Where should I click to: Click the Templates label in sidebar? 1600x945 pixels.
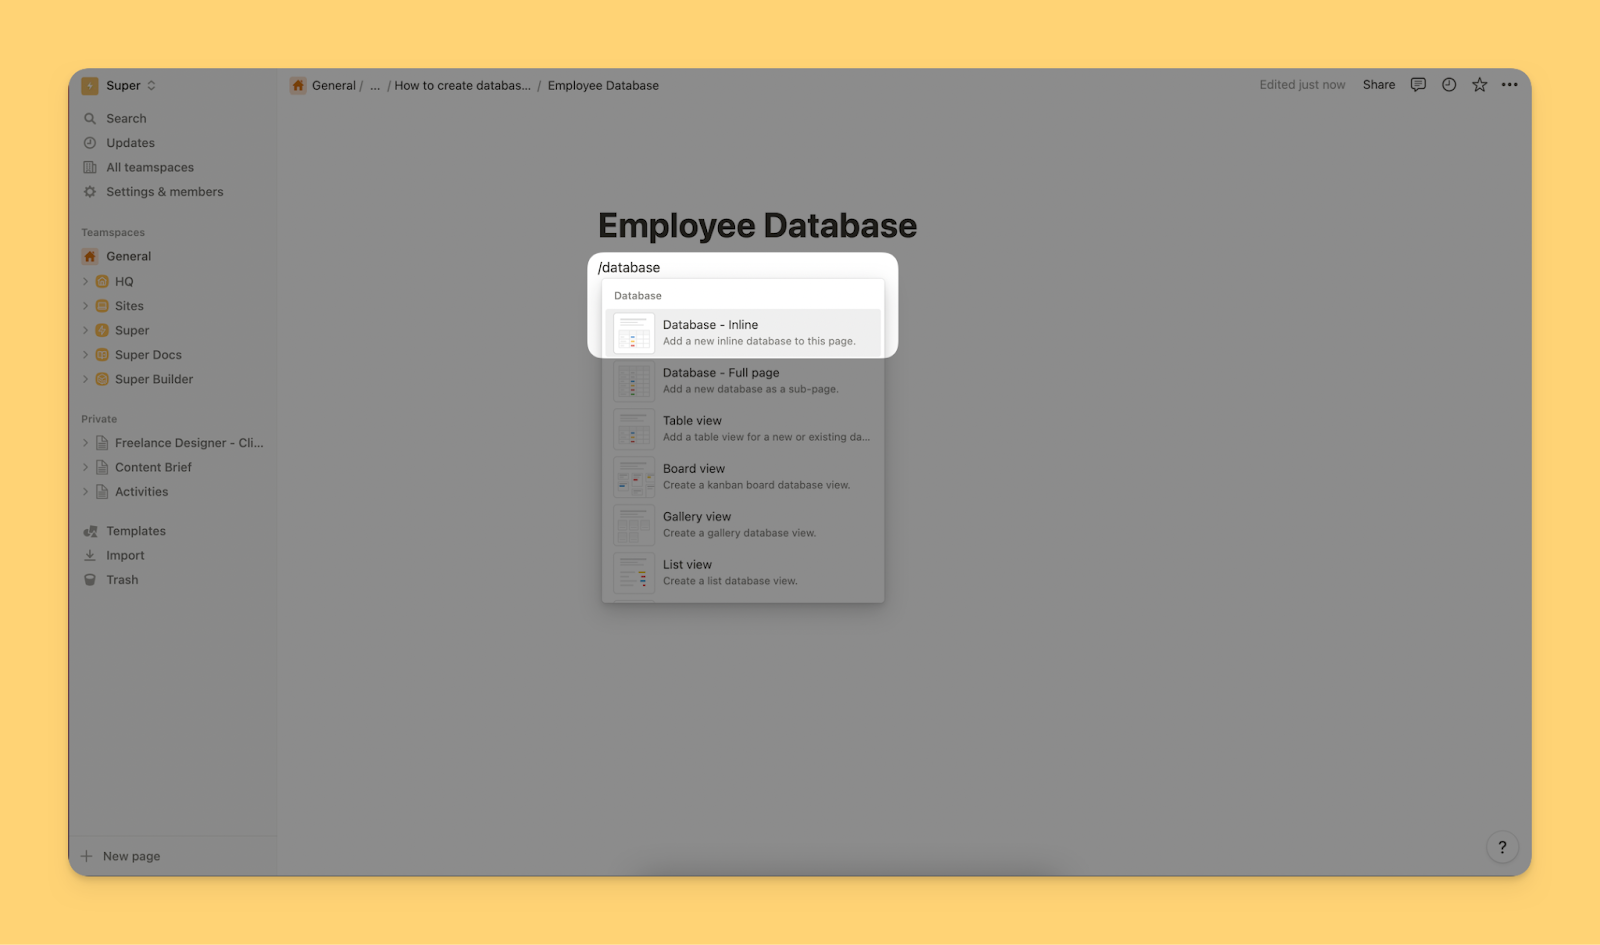pos(136,532)
